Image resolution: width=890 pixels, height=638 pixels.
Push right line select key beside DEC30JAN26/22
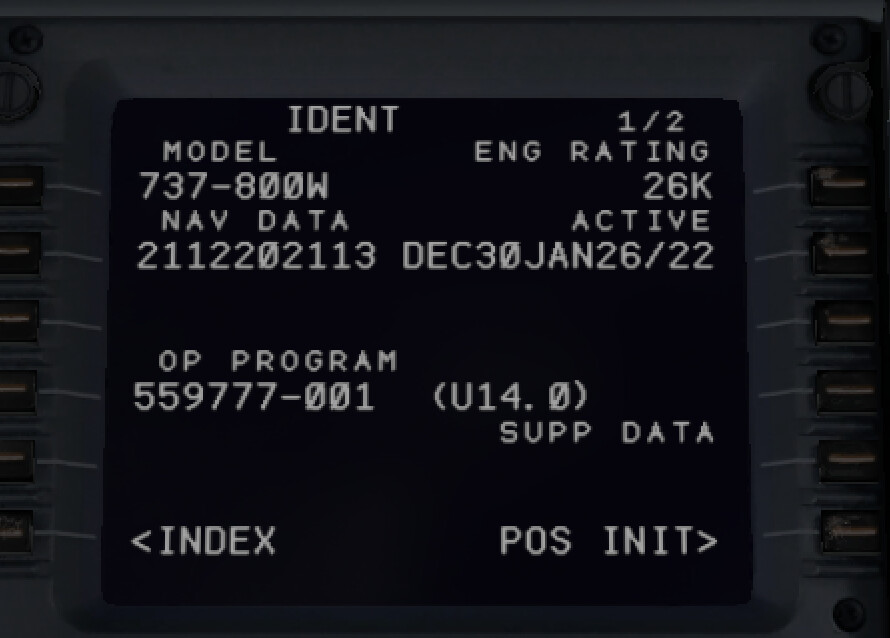842,253
